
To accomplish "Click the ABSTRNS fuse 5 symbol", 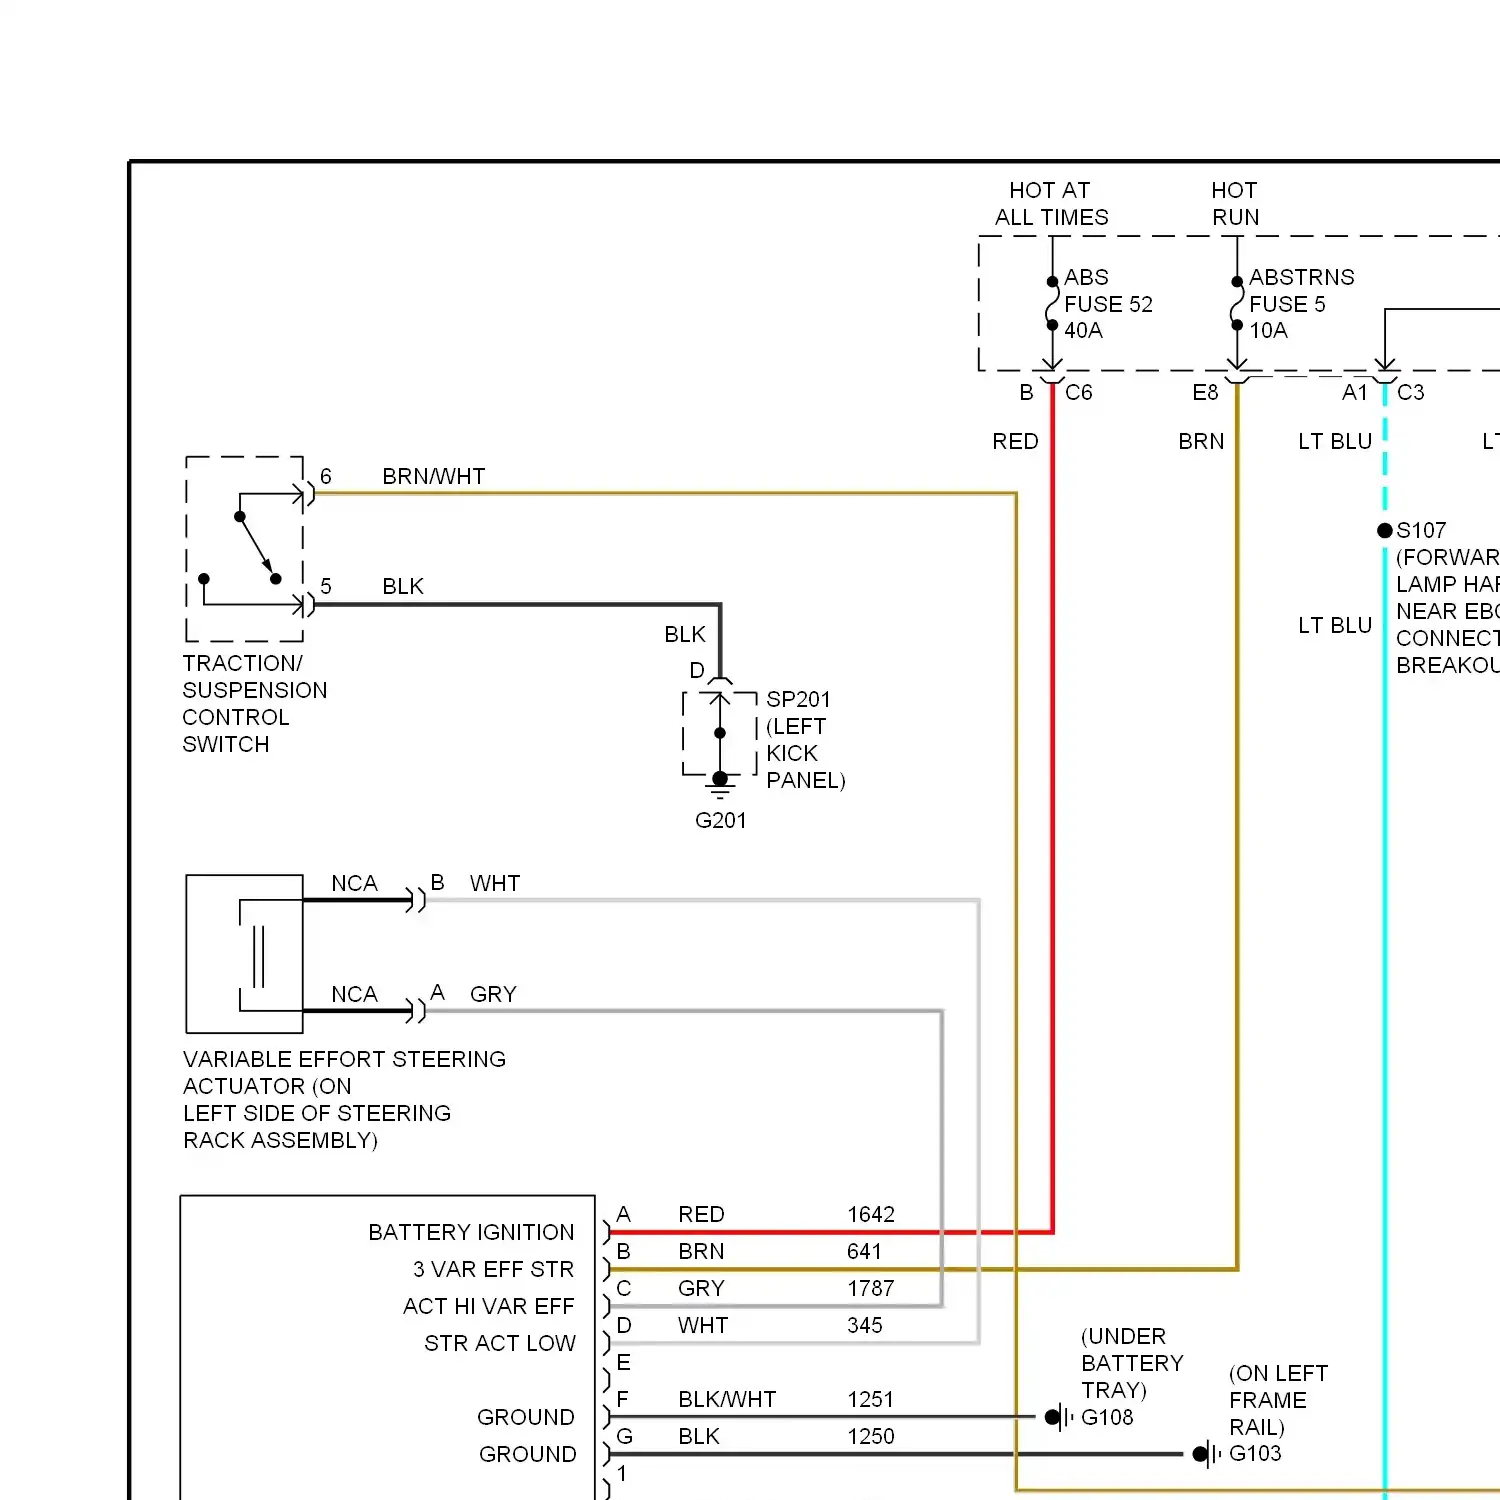I will (1237, 303).
